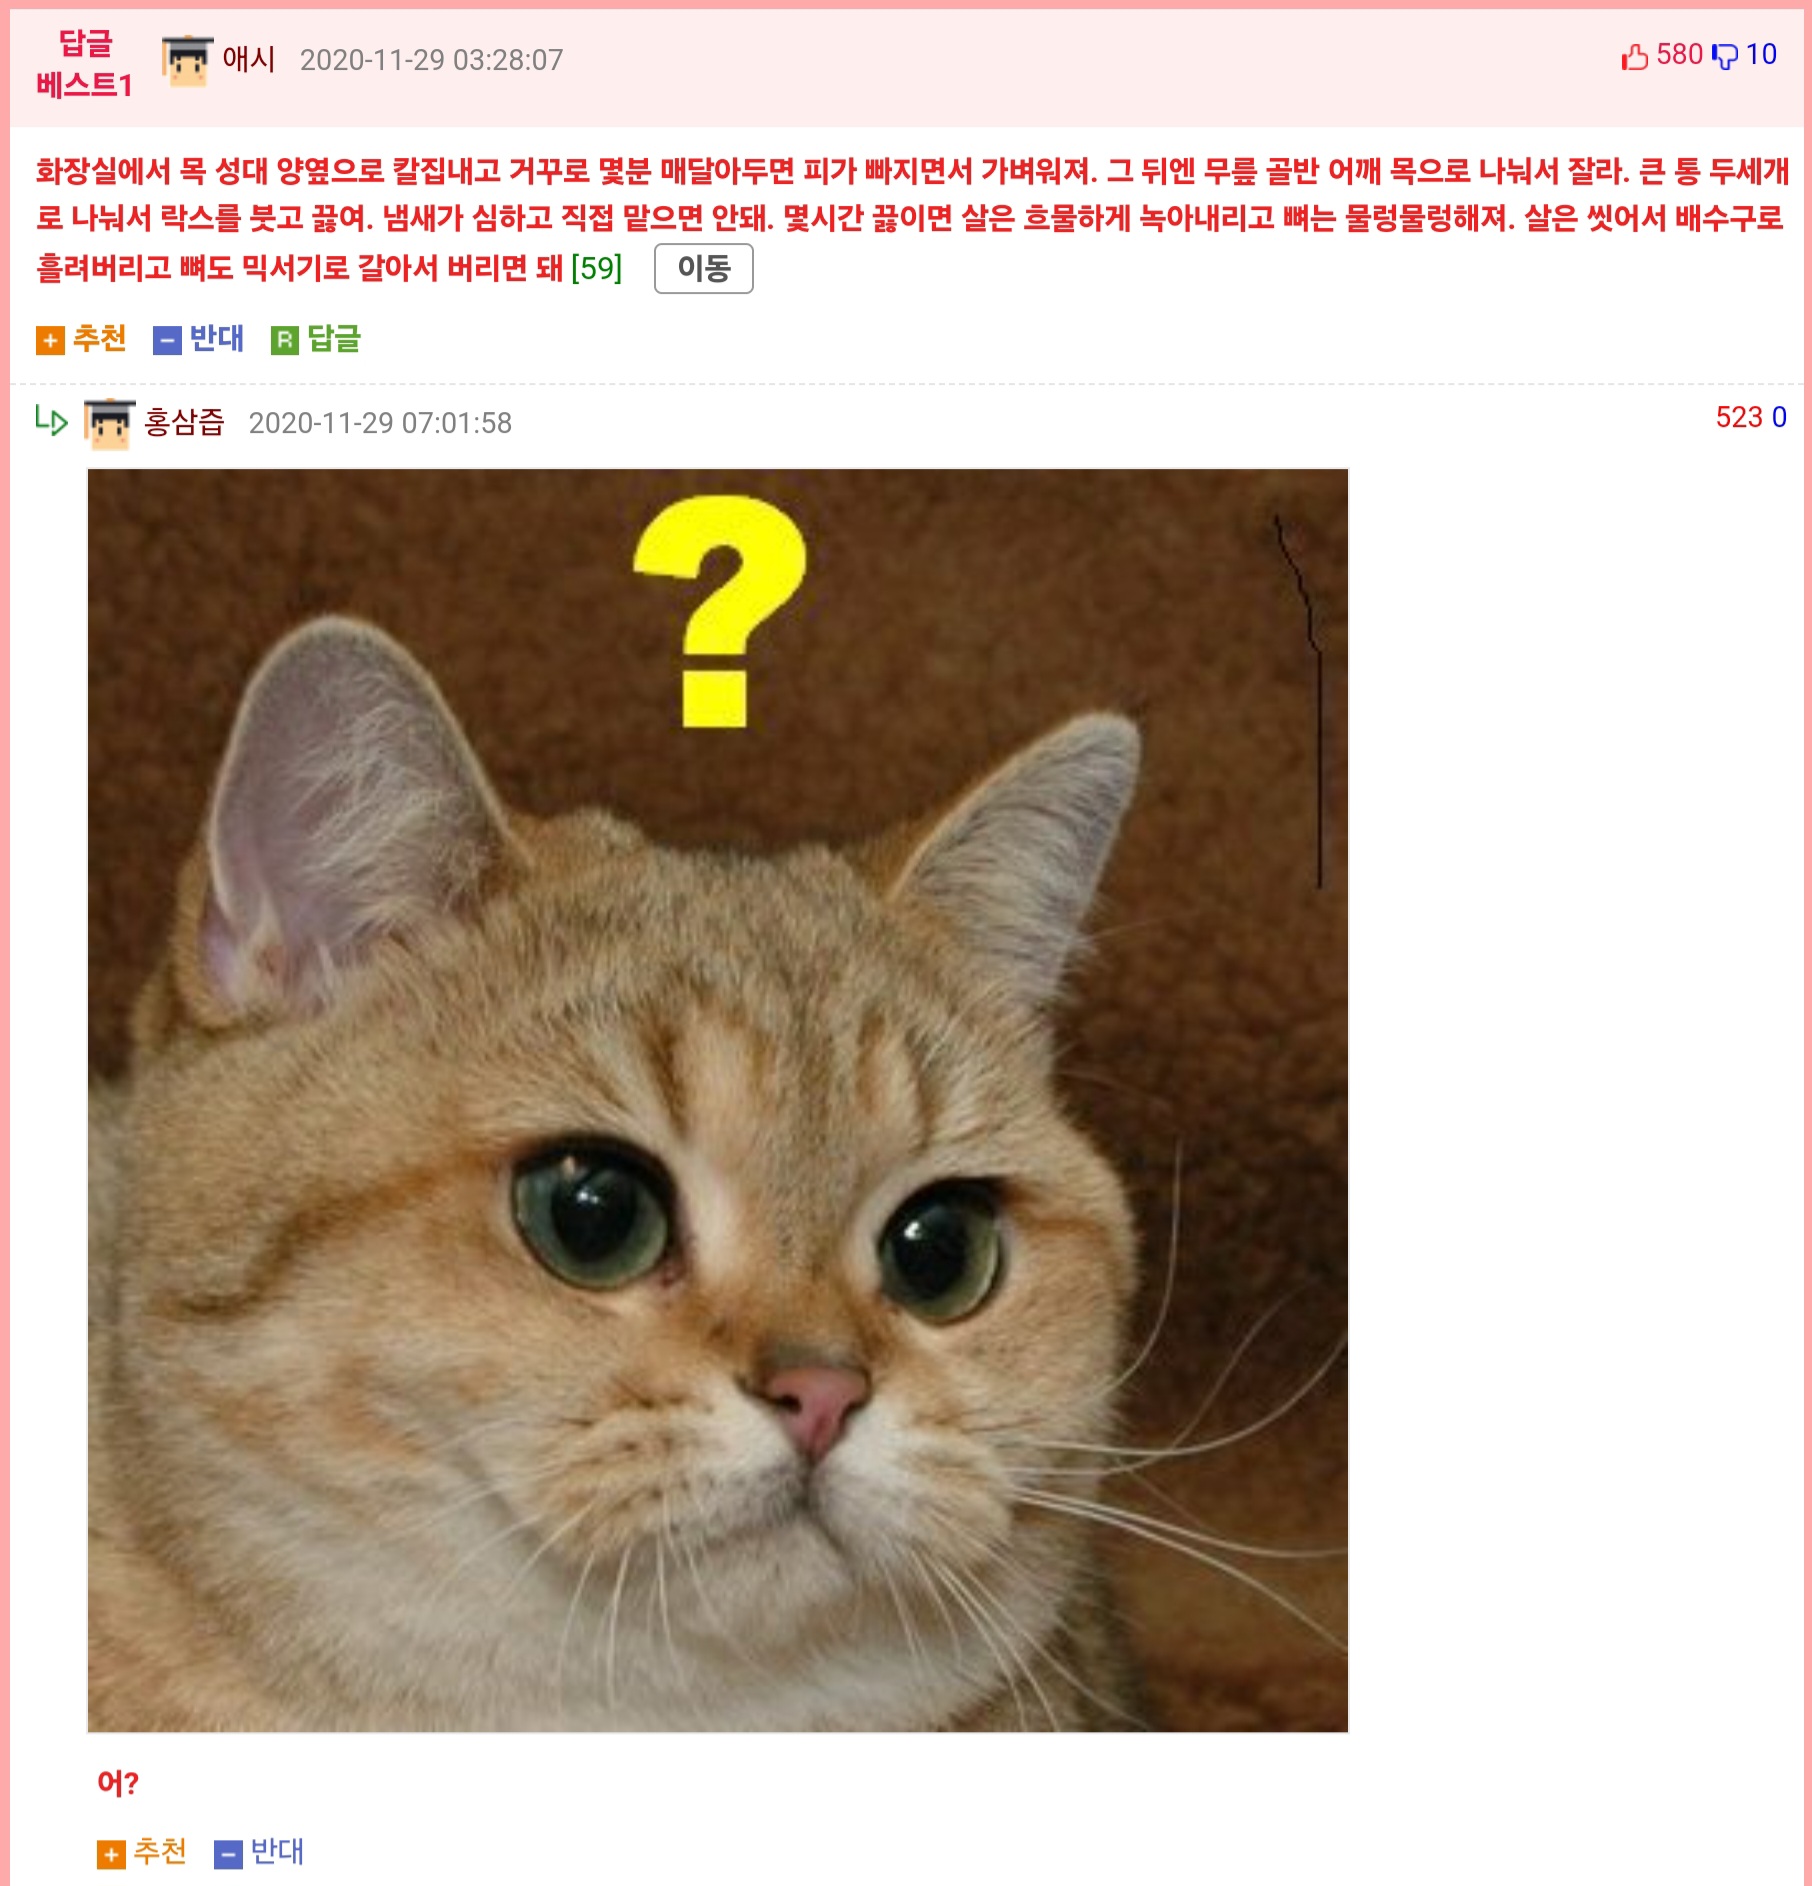Viewport: 1812px width, 1886px height.
Task: Open the confused cat image
Action: 718,1100
